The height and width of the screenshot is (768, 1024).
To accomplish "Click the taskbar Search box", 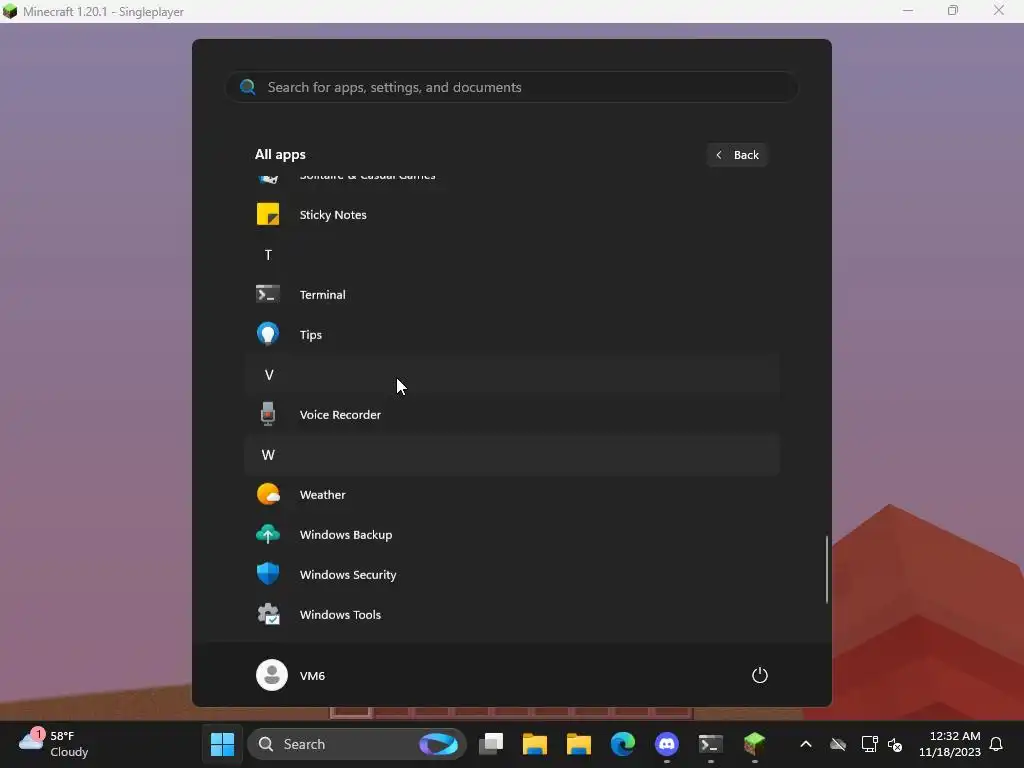I will [x=357, y=744].
